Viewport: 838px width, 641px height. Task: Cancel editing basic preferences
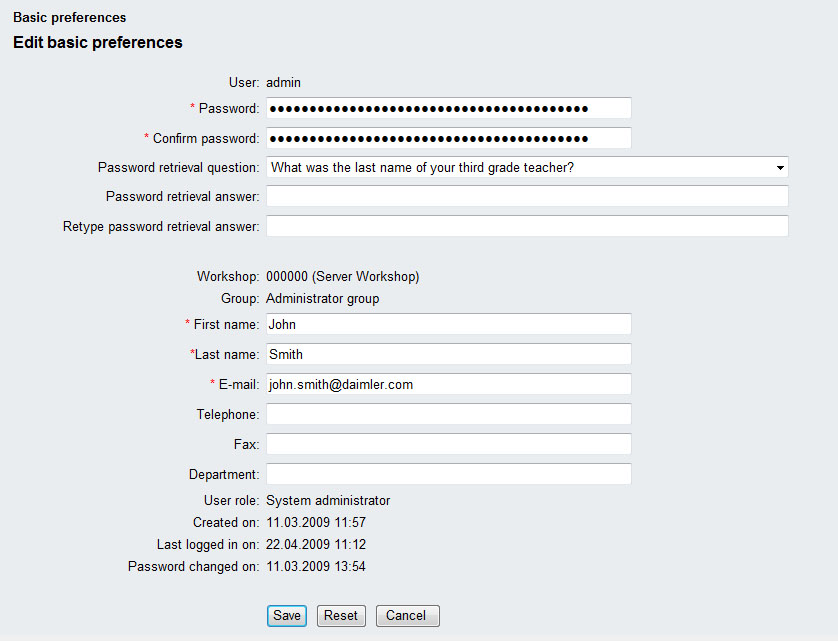407,616
